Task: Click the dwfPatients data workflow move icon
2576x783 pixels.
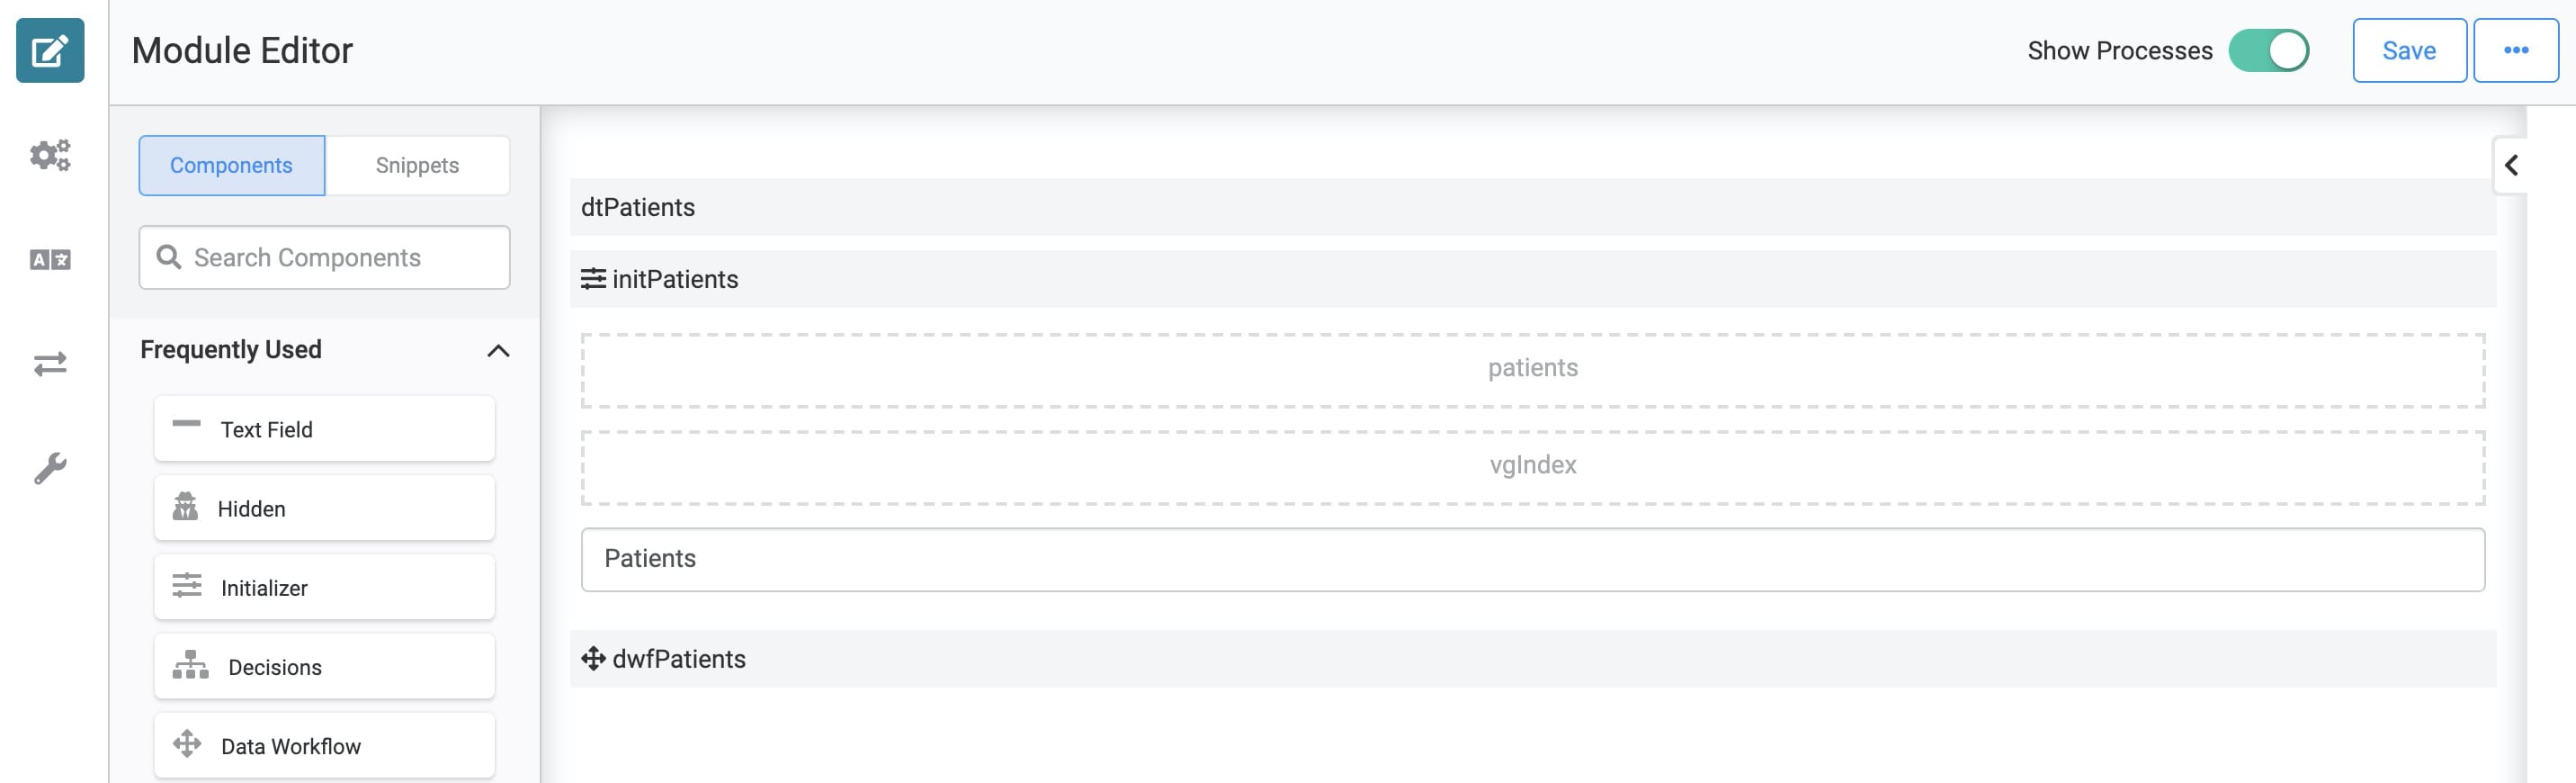Action: 593,658
